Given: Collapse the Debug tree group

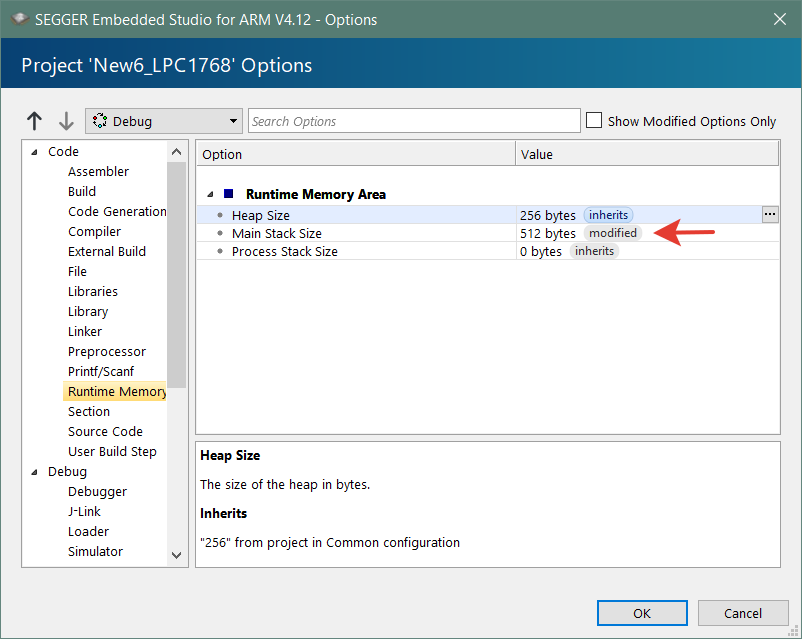Looking at the screenshot, I should click(34, 472).
